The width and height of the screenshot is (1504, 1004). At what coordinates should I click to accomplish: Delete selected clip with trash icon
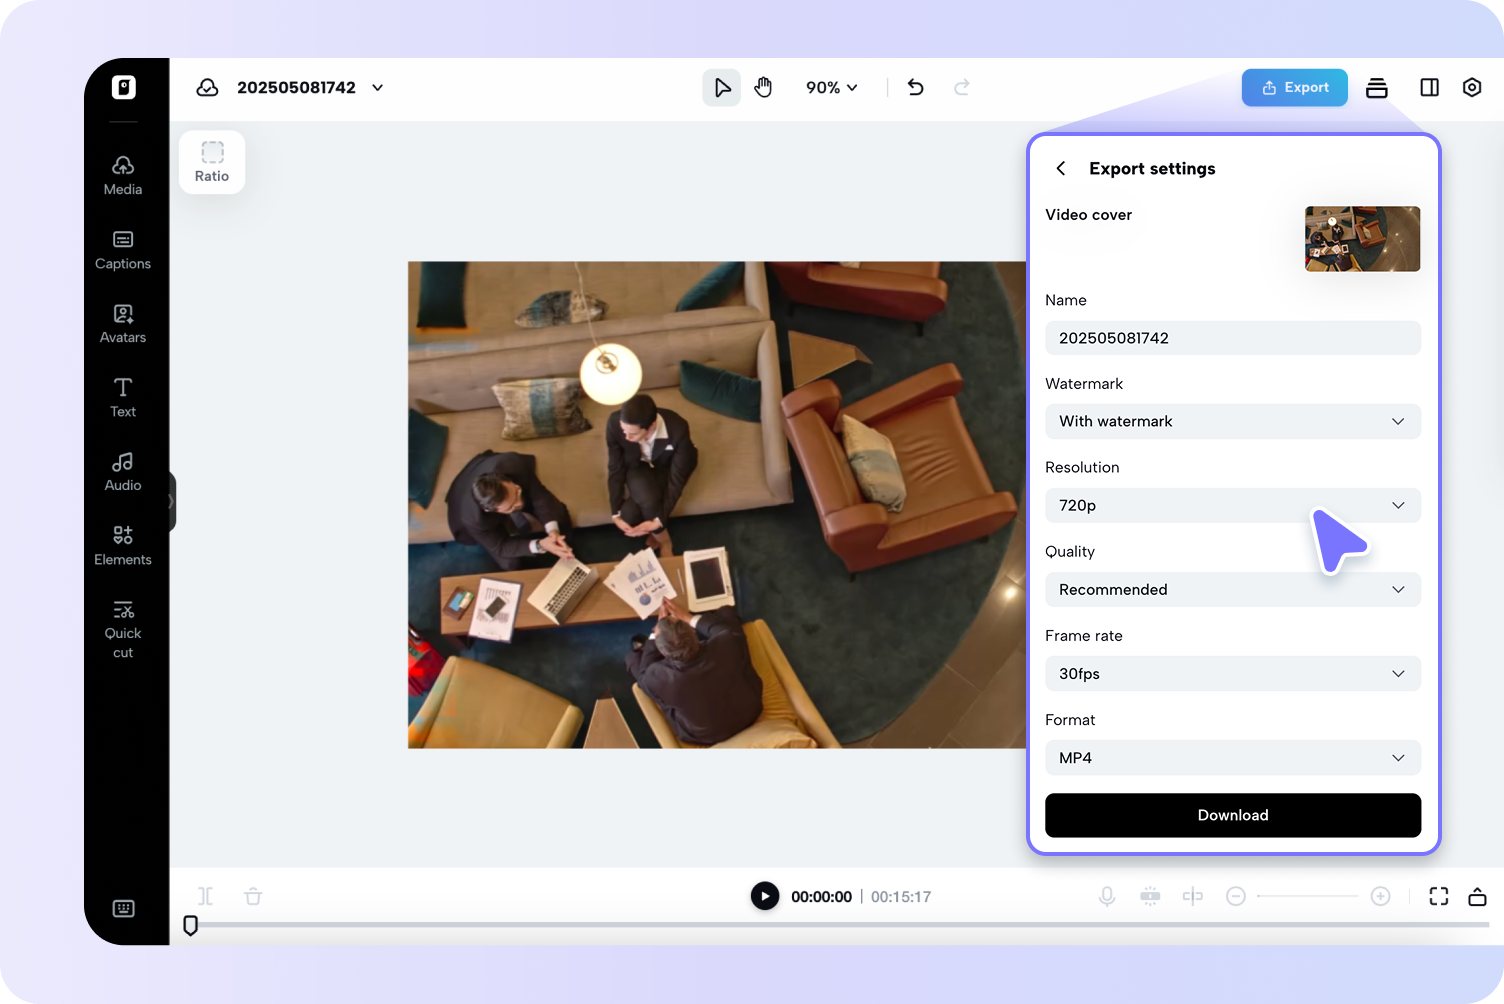pos(253,896)
